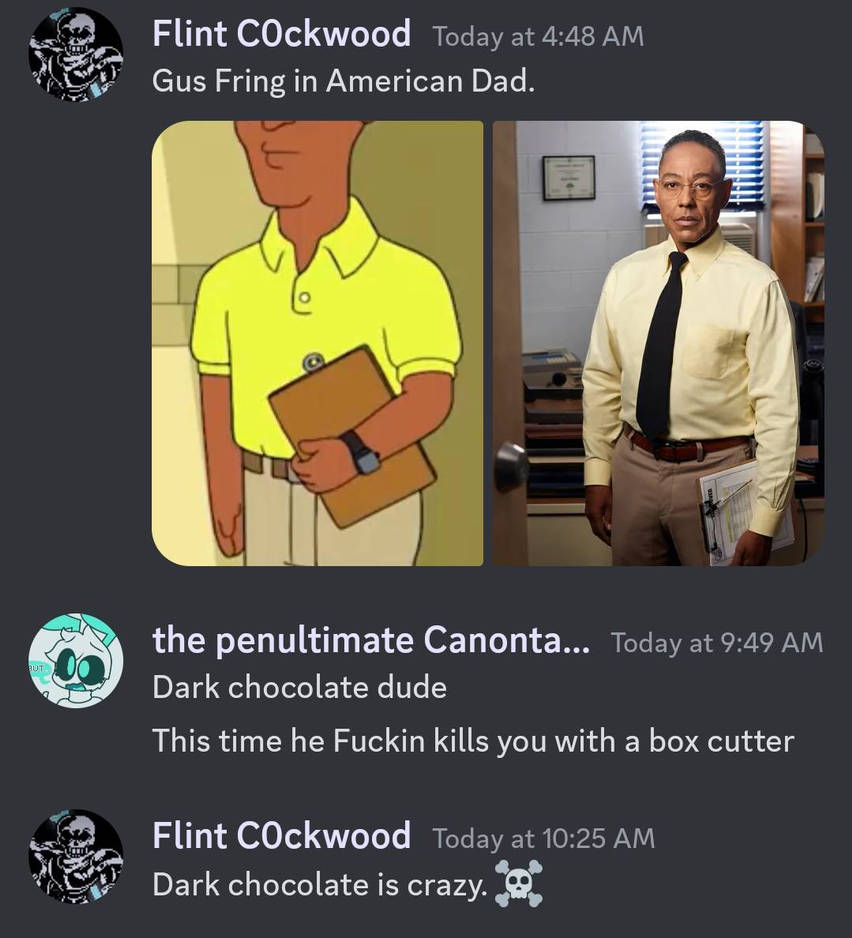Image resolution: width=852 pixels, height=938 pixels.
Task: Open Flint C0ckwood's avatar on the 4:48 AM message
Action: click(76, 54)
